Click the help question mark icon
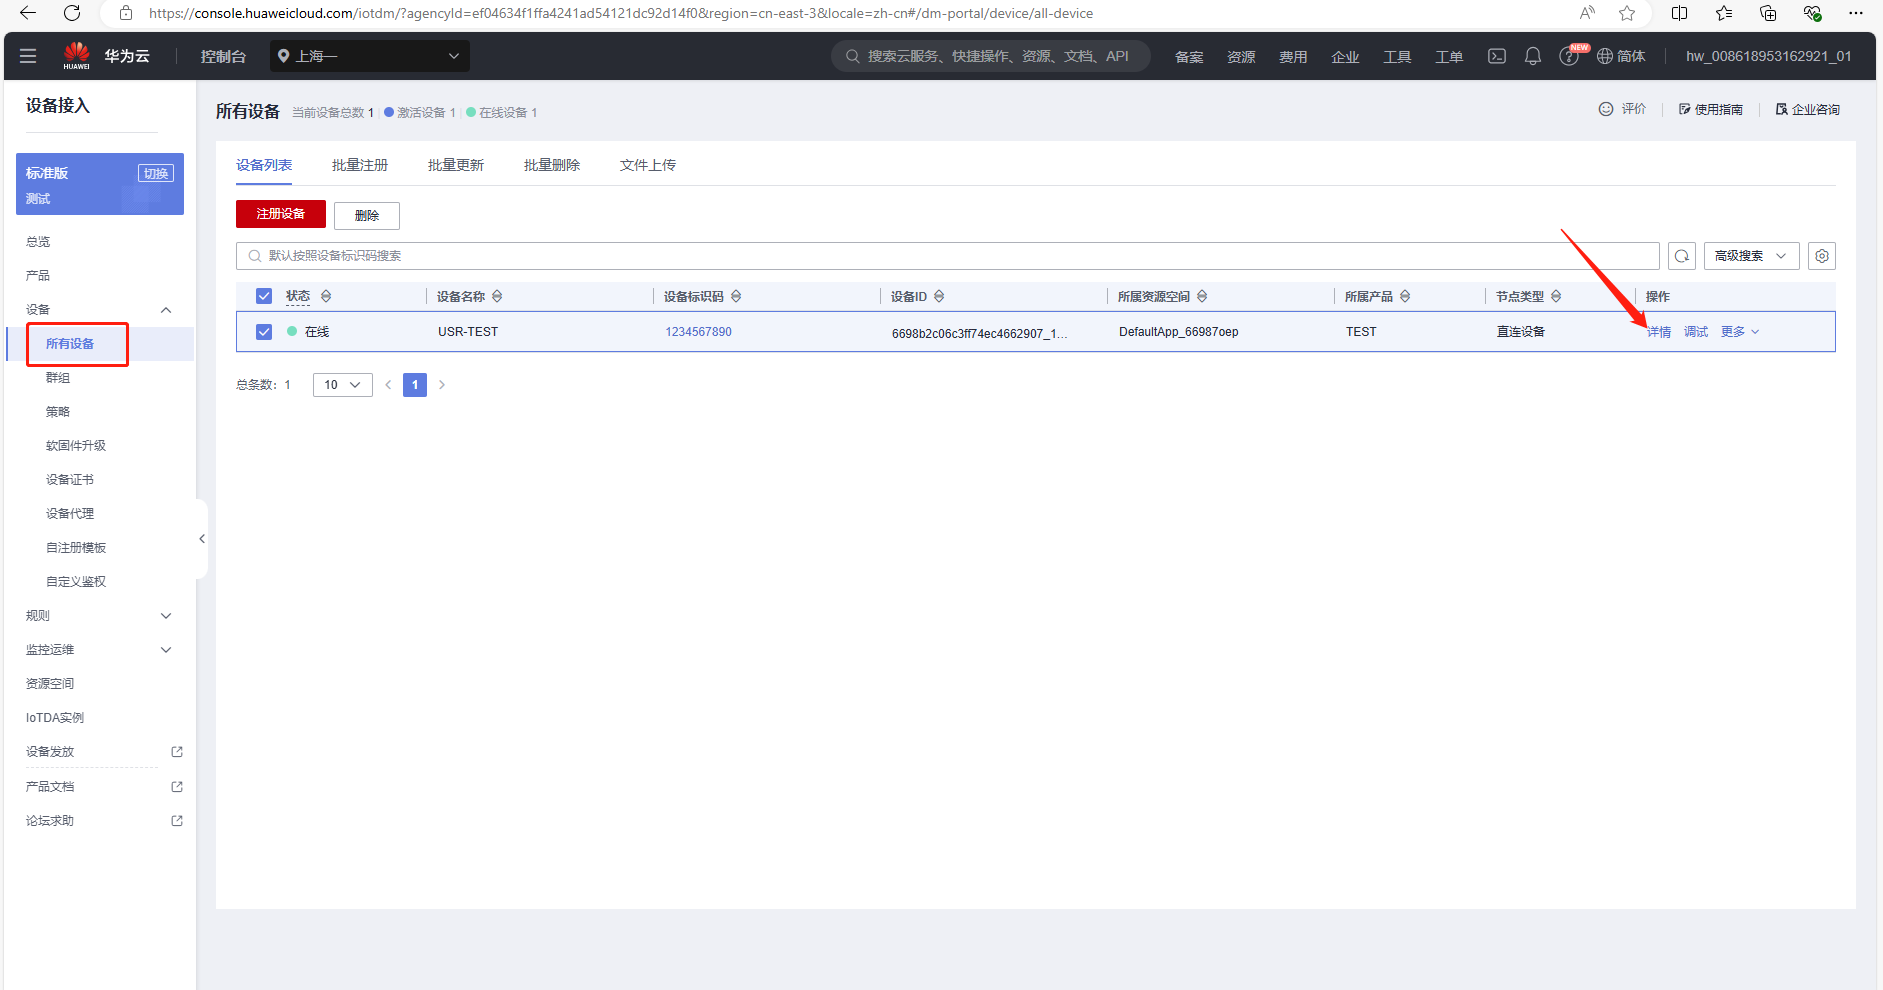 click(1568, 57)
